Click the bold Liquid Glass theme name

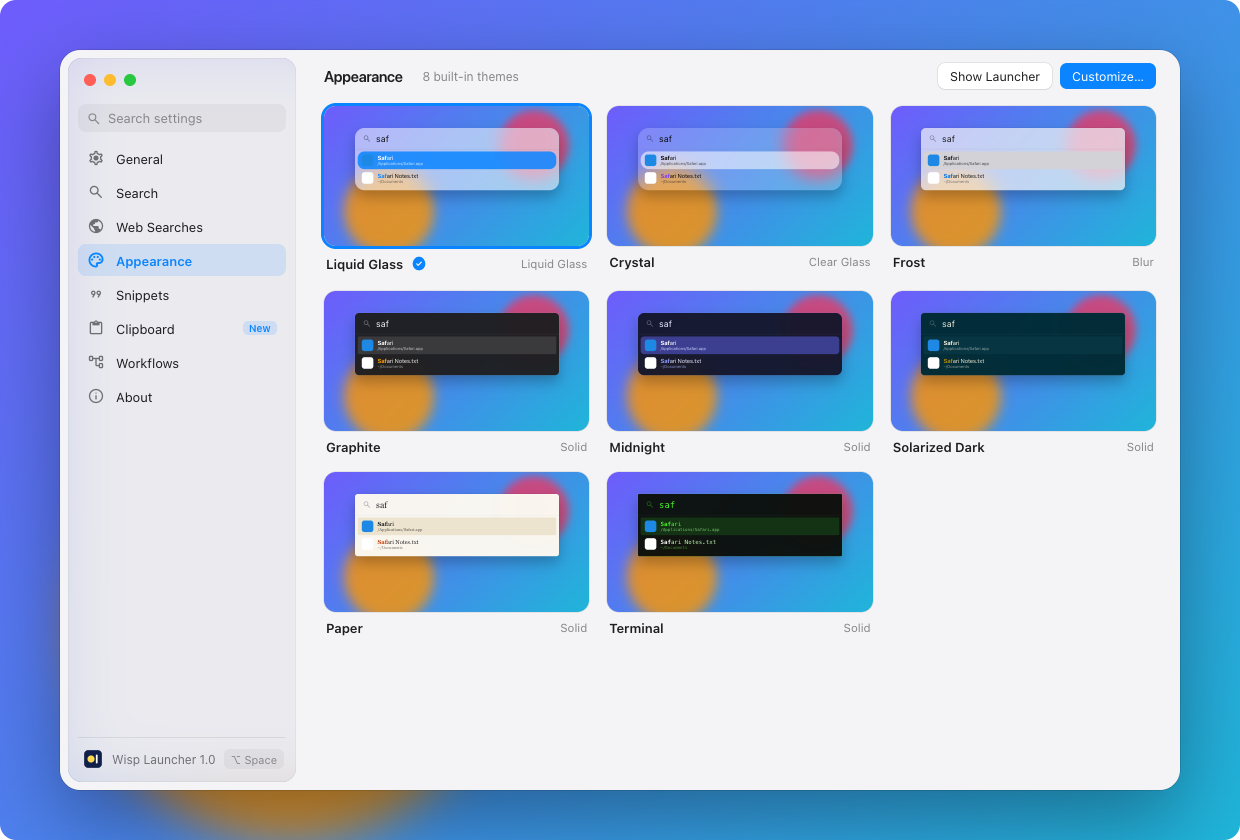364,264
